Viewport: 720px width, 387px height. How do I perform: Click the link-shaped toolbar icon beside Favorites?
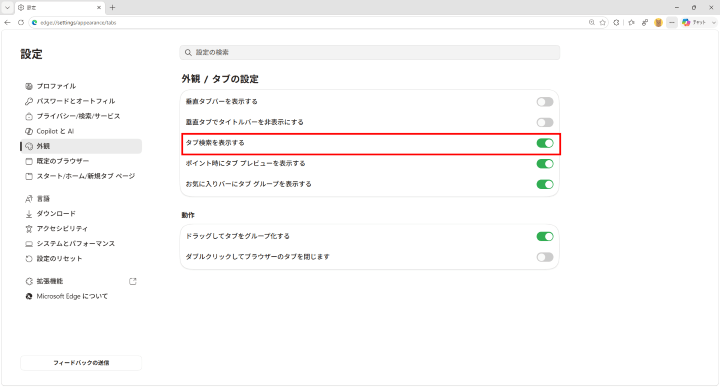click(x=645, y=22)
